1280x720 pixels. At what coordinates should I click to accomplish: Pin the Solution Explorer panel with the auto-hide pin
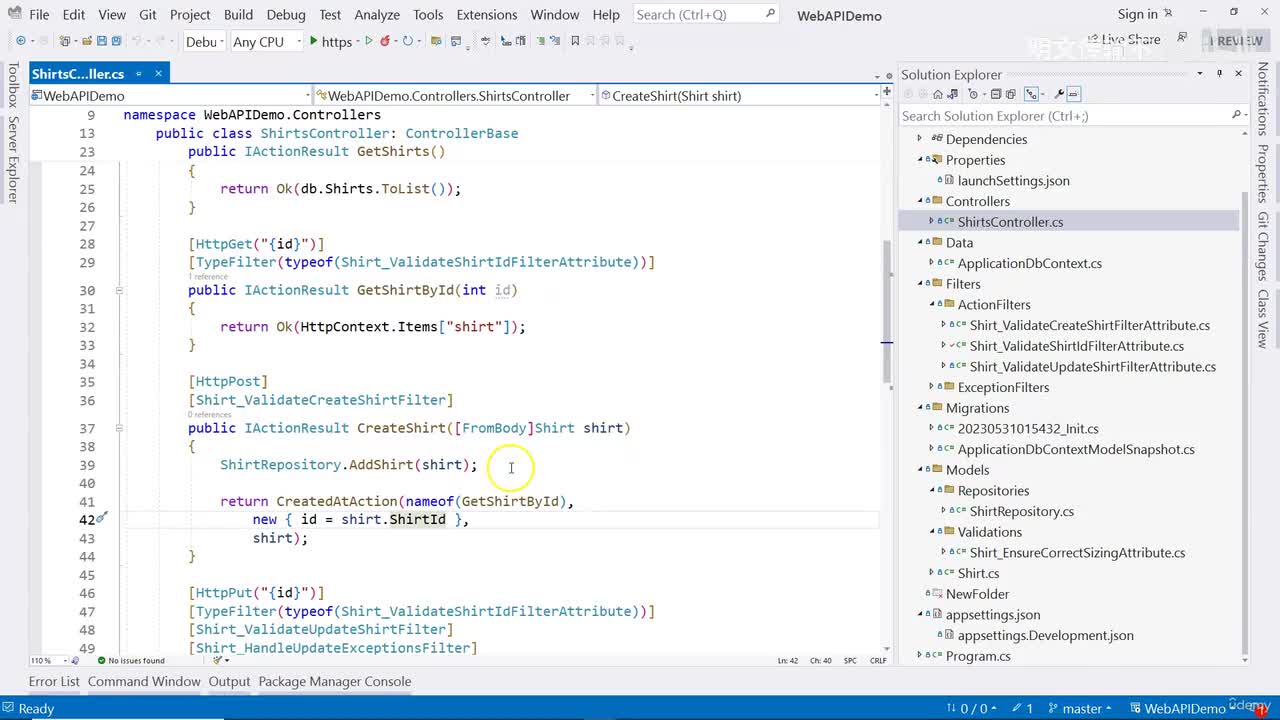point(1219,74)
